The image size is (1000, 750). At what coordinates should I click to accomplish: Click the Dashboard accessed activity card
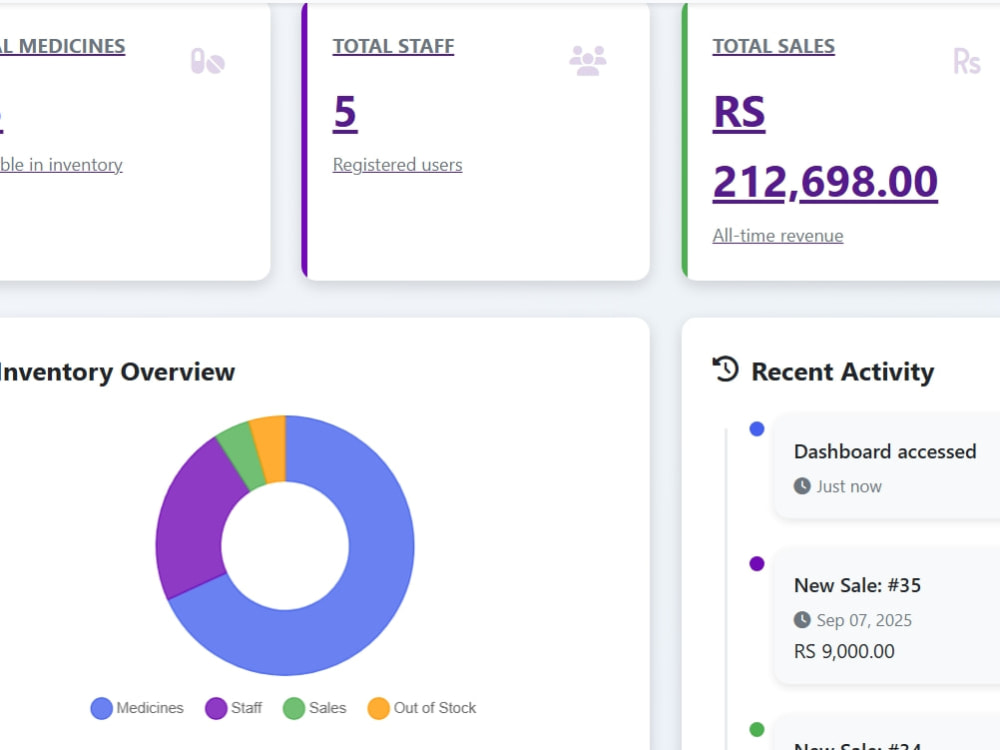pyautogui.click(x=886, y=466)
